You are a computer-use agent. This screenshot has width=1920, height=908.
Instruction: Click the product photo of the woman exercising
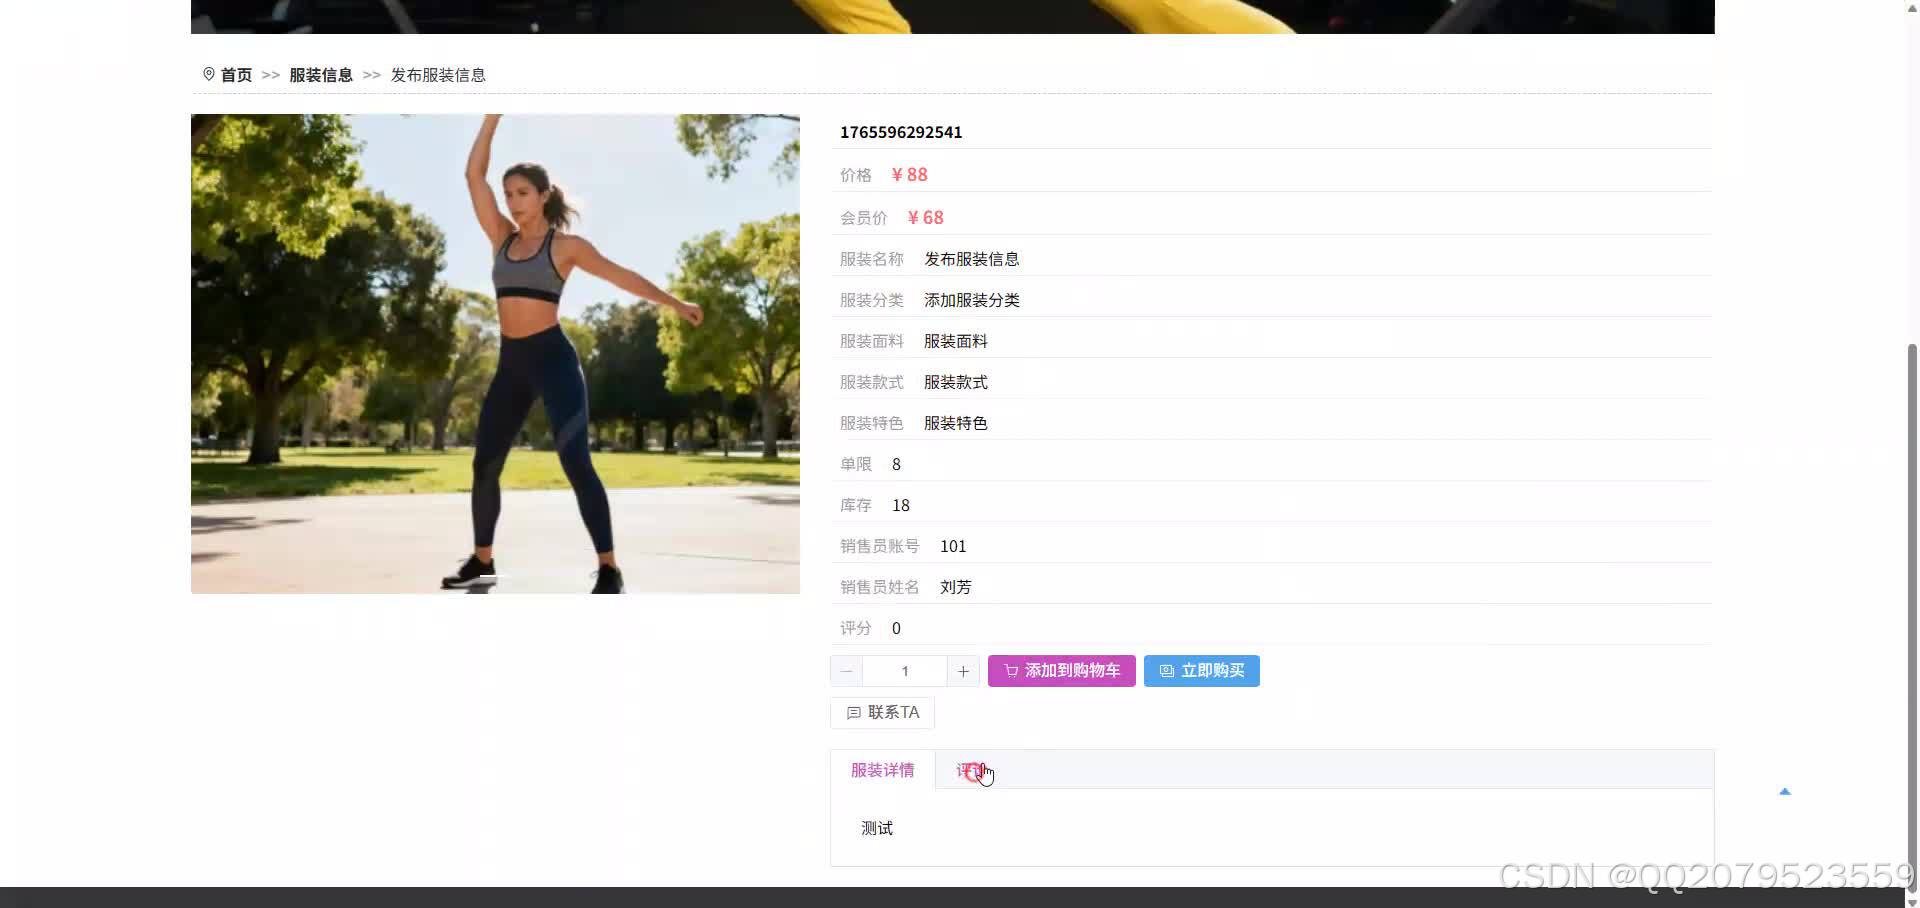[495, 354]
